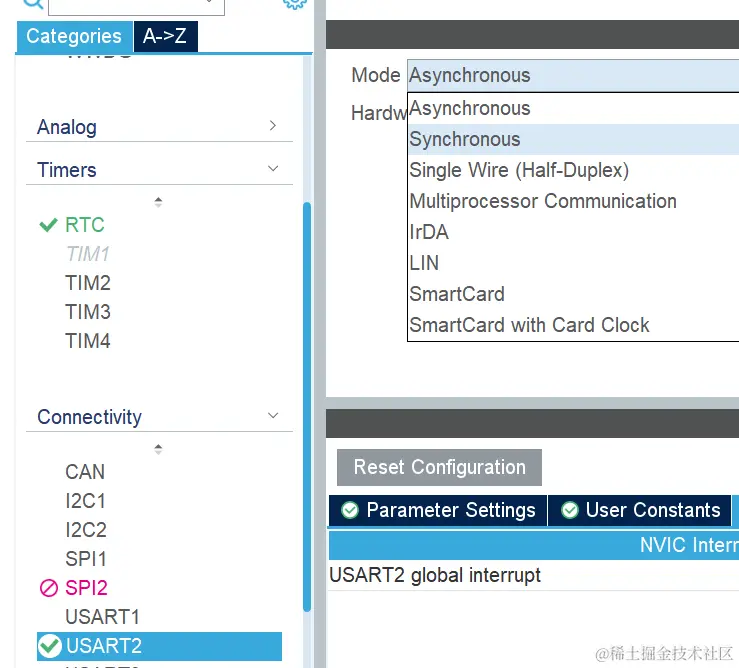739x668 pixels.
Task: Open the settings gear icon
Action: pos(295,4)
